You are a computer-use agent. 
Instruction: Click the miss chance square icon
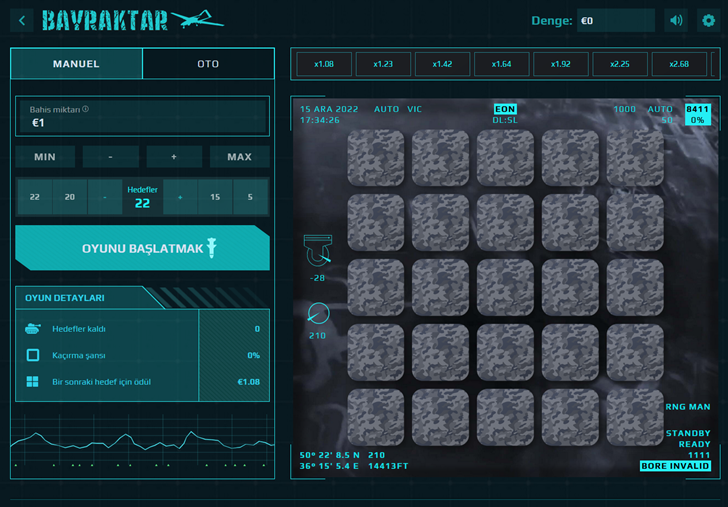[32, 355]
